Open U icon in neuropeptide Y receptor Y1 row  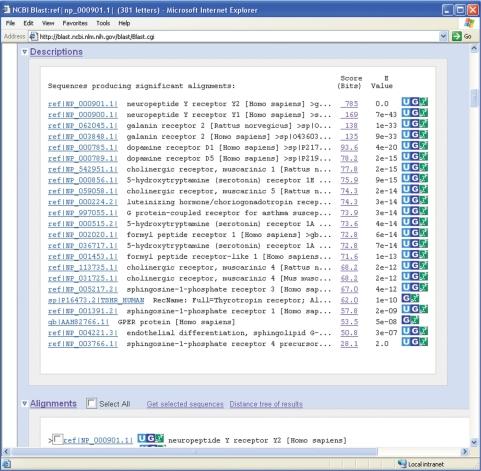[406, 113]
